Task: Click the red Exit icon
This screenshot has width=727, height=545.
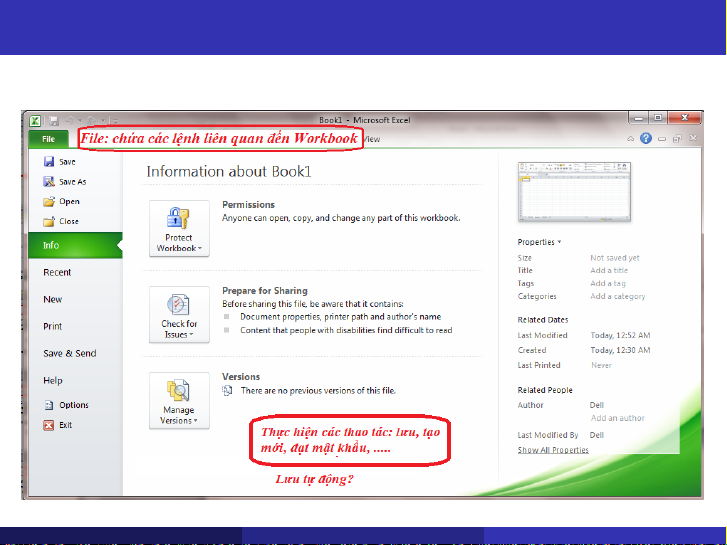Action: [49, 425]
